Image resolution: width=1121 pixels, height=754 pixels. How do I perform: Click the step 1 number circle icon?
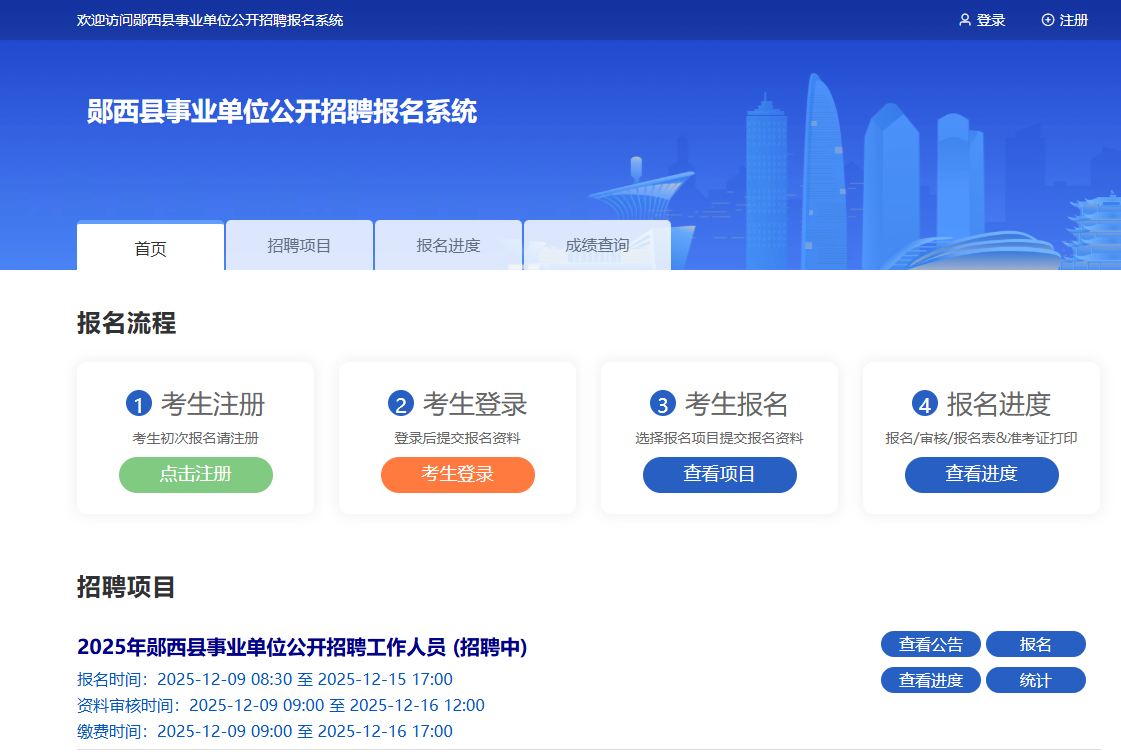(139, 404)
